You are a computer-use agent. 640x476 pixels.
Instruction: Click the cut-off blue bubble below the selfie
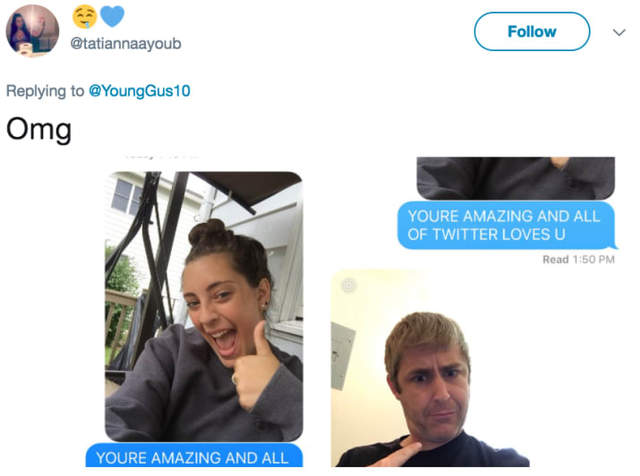coord(194,457)
